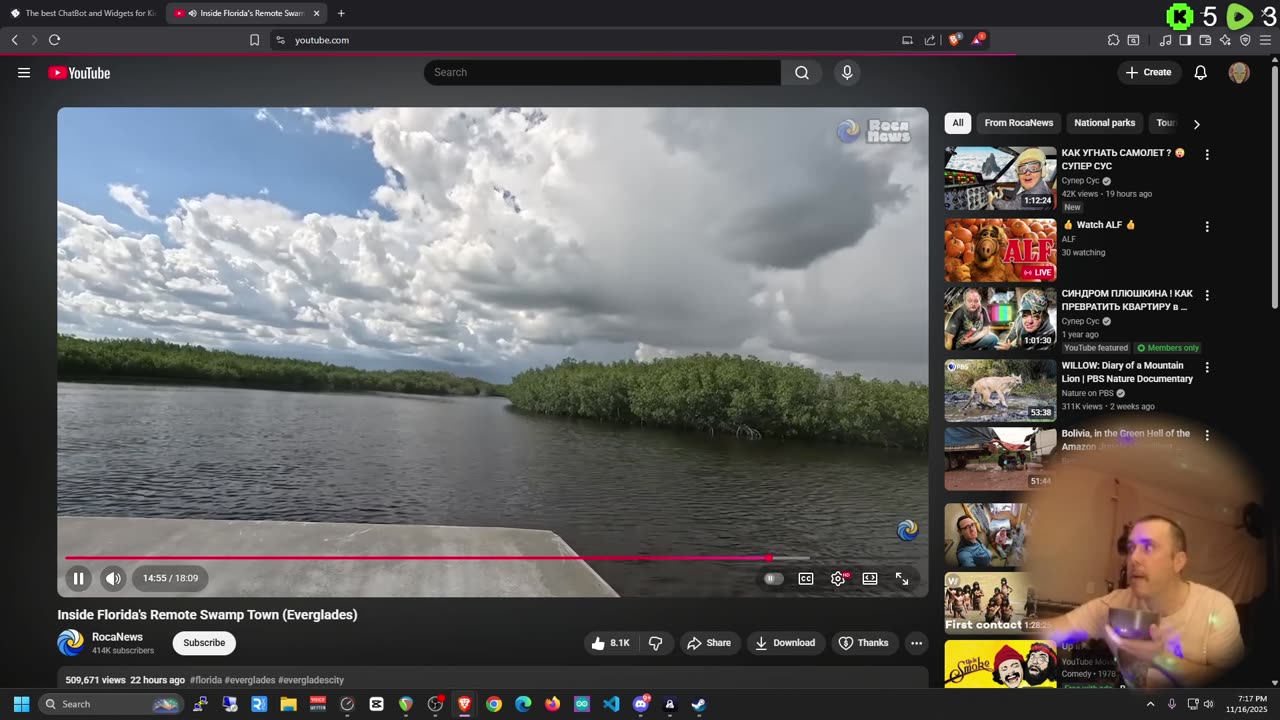1280x720 pixels.
Task: Send Thanks to the creator
Action: tap(863, 643)
